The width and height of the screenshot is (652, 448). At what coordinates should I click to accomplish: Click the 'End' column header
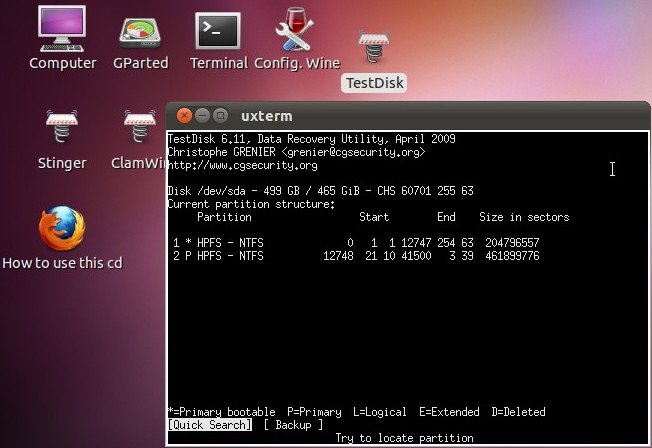446,217
